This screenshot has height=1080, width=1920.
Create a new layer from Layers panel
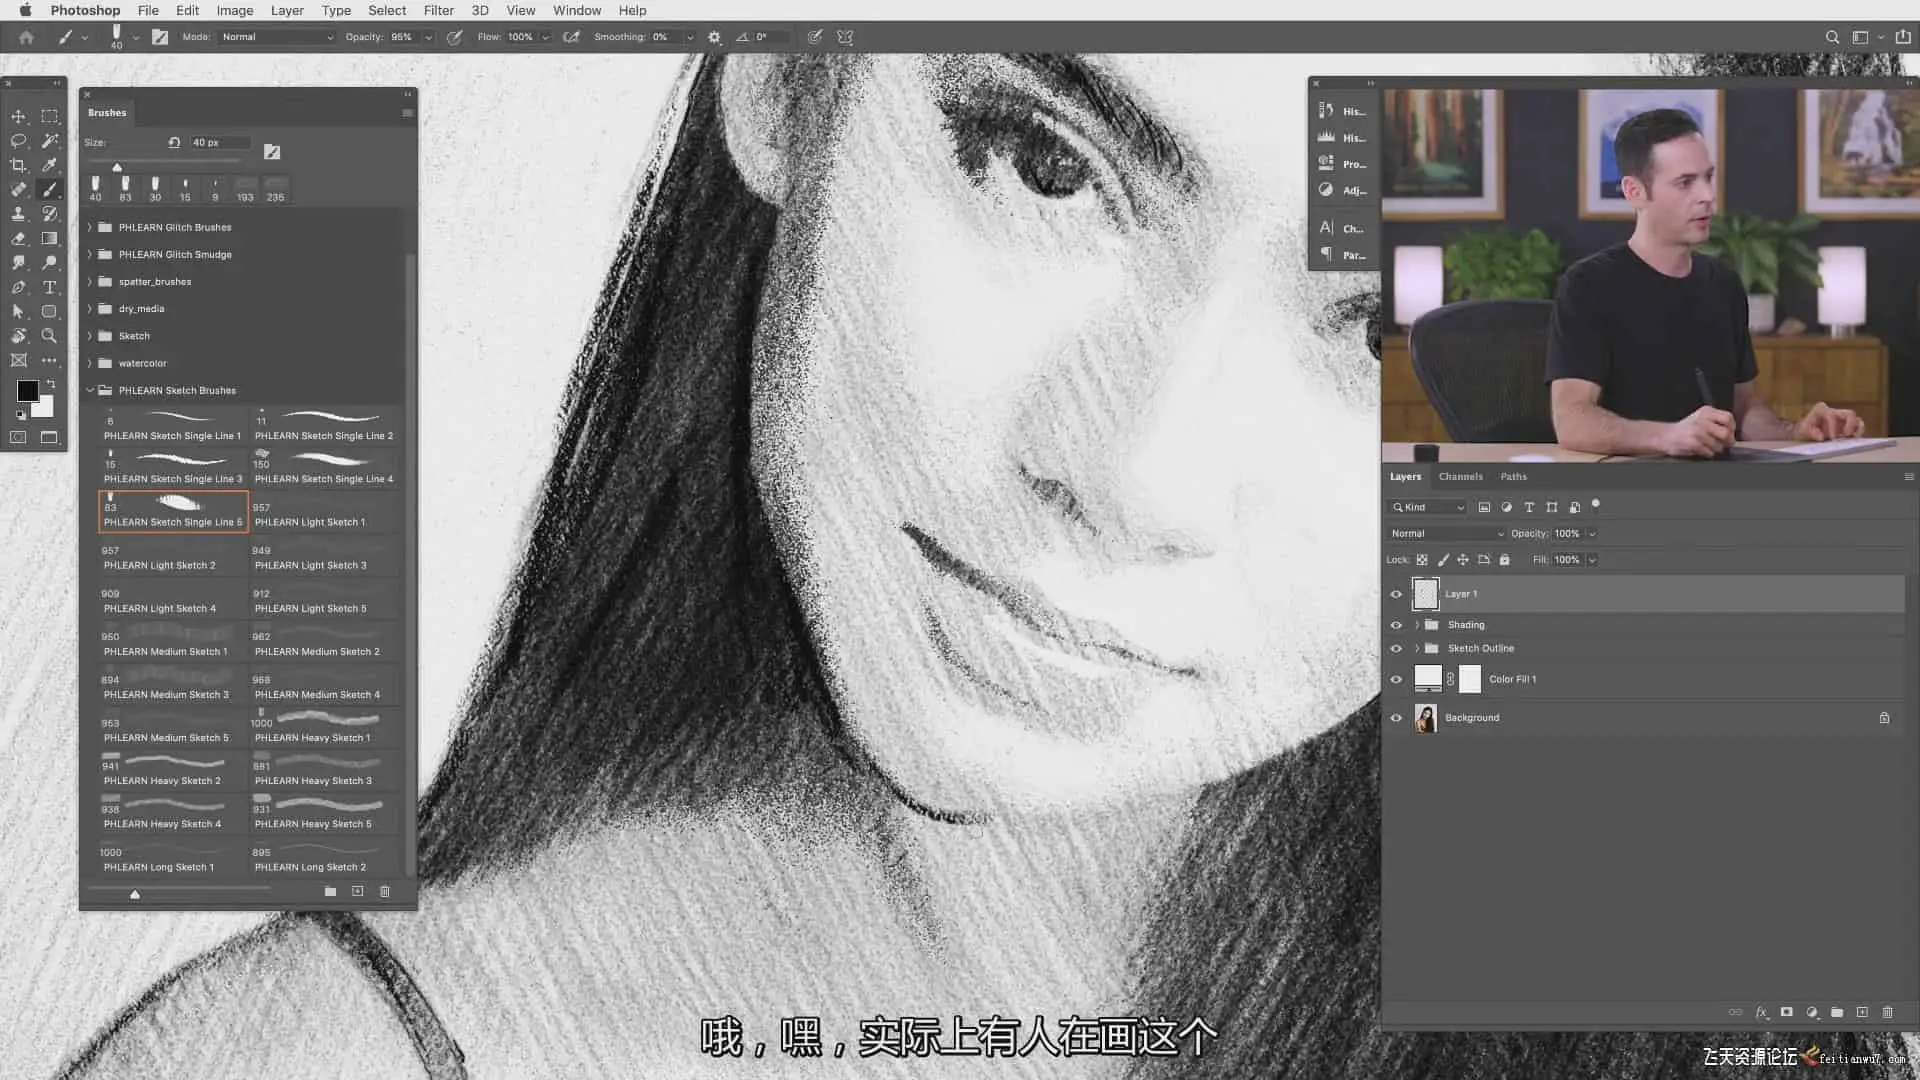tap(1862, 1012)
